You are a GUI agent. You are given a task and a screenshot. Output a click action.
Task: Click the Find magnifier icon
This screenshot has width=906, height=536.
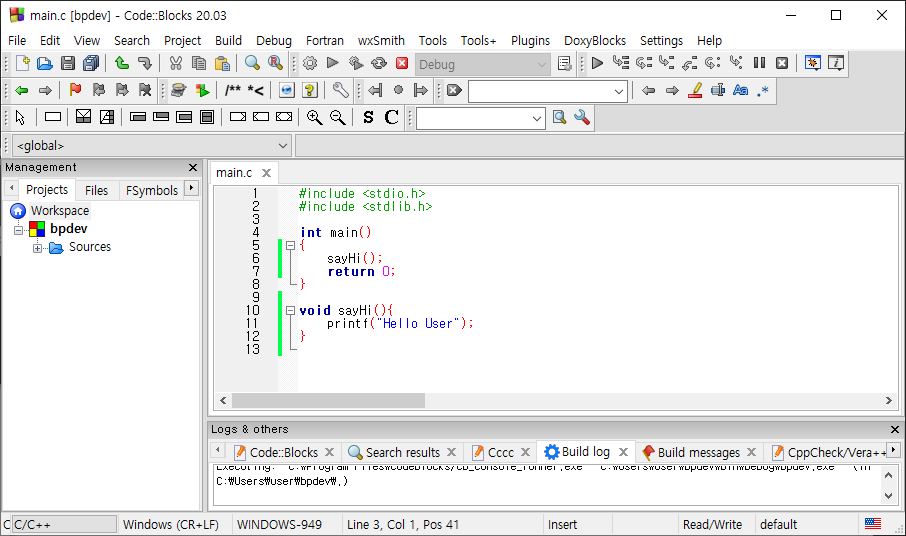tap(253, 63)
